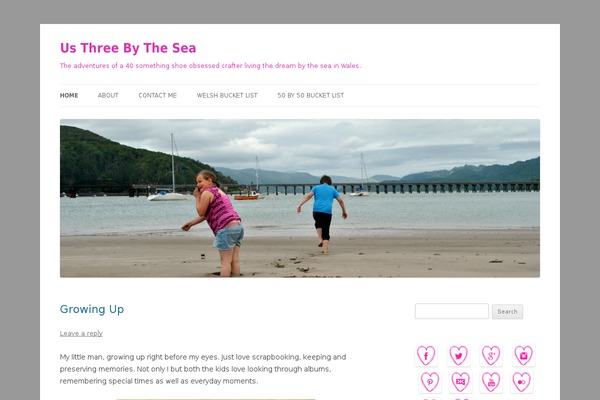Go to the Home menu item
This screenshot has width=600, height=400.
coord(69,95)
